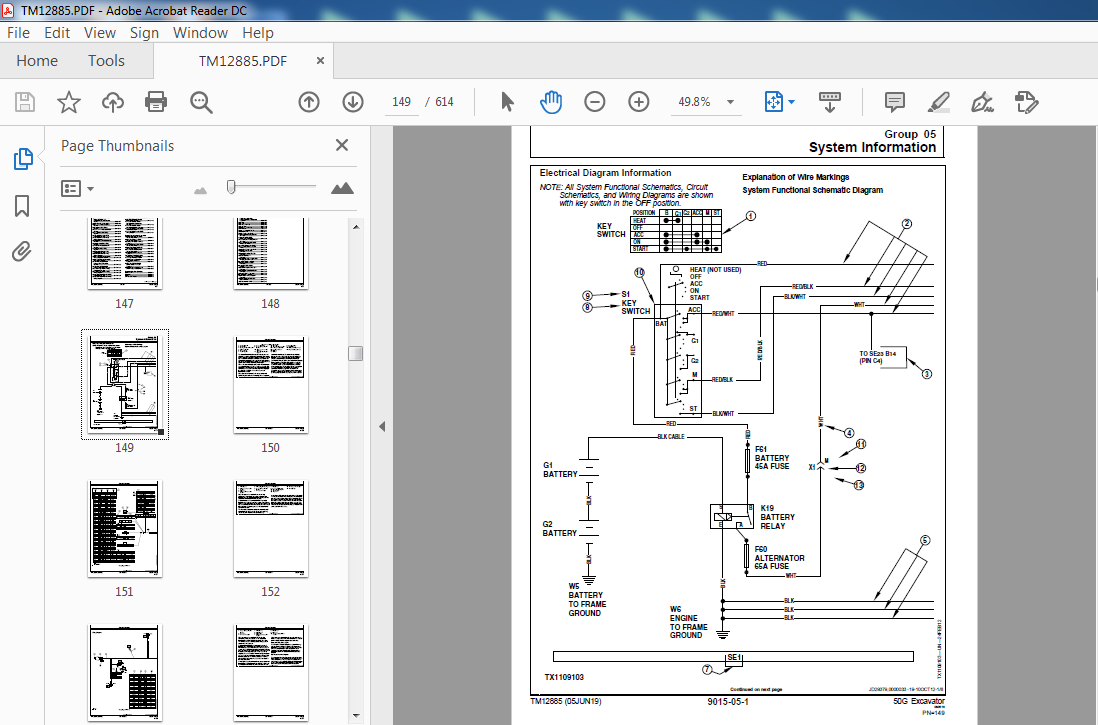Activate the hand pan tool

point(551,102)
